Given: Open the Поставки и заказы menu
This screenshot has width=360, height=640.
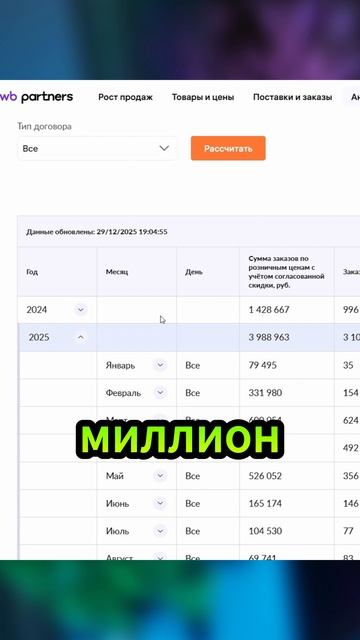Looking at the screenshot, I should tap(292, 97).
